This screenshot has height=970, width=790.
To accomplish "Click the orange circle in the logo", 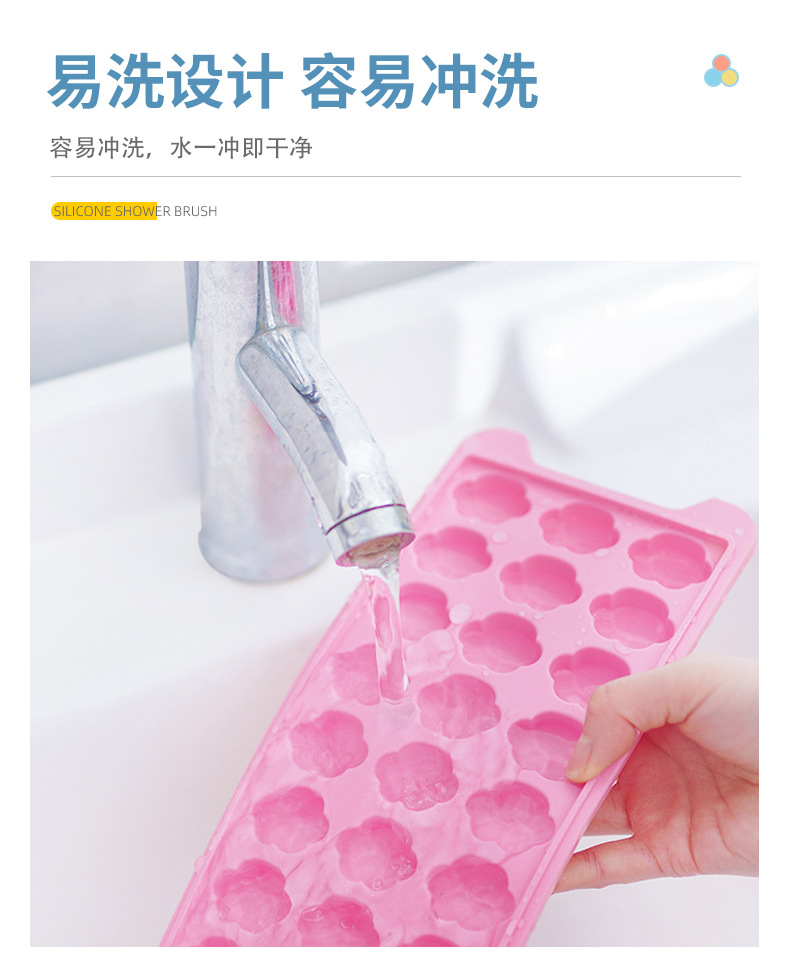I will point(721,62).
